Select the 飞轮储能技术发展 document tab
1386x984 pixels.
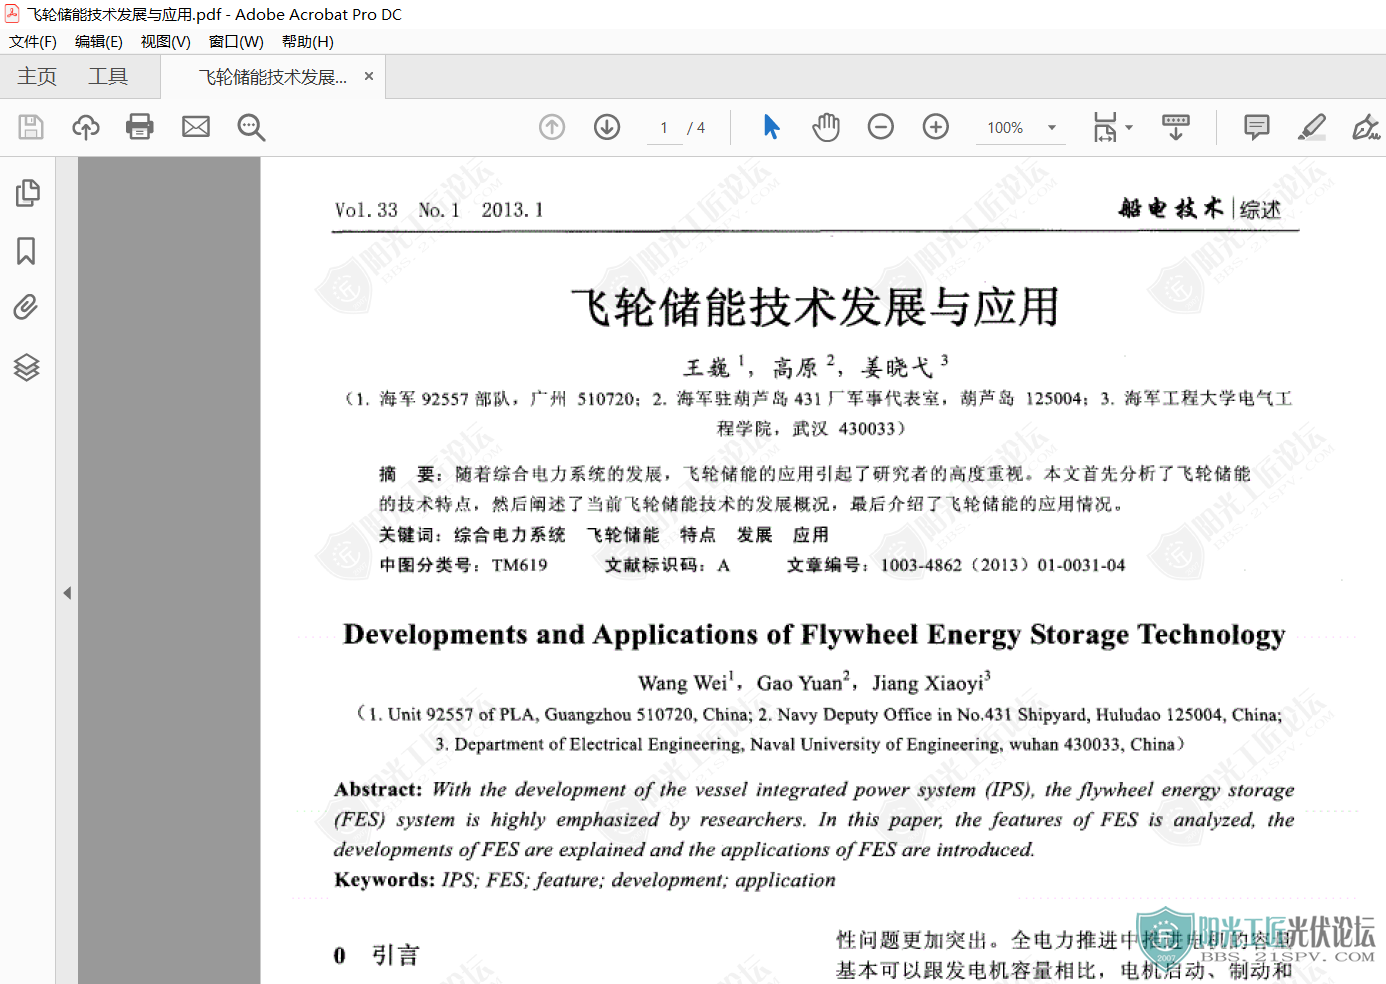[x=272, y=77]
